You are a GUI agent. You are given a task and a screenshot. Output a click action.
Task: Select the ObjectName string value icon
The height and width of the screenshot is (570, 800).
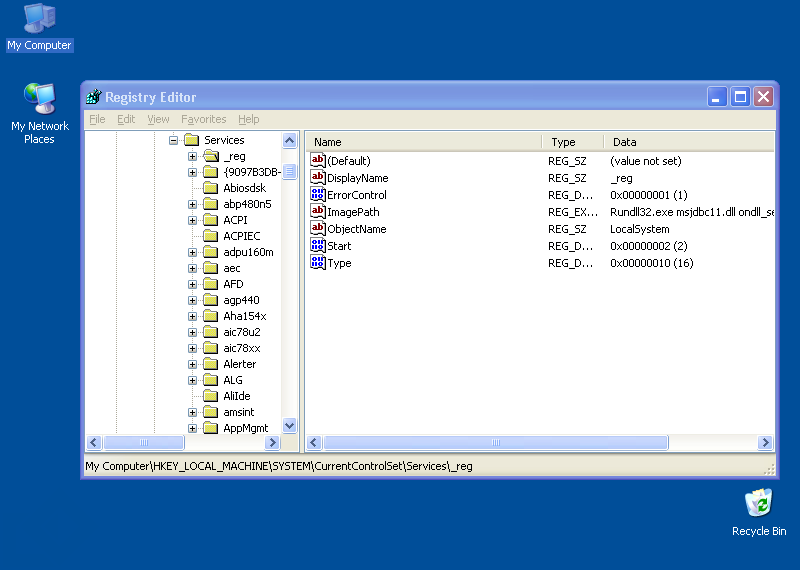[317, 228]
